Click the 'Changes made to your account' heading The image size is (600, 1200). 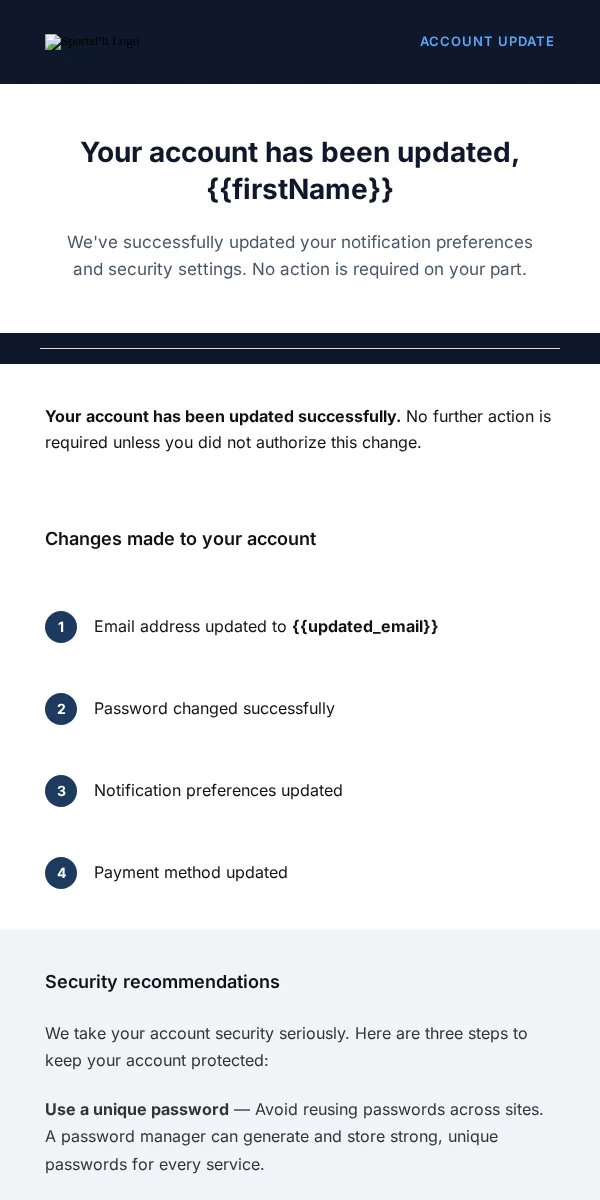[x=180, y=539]
